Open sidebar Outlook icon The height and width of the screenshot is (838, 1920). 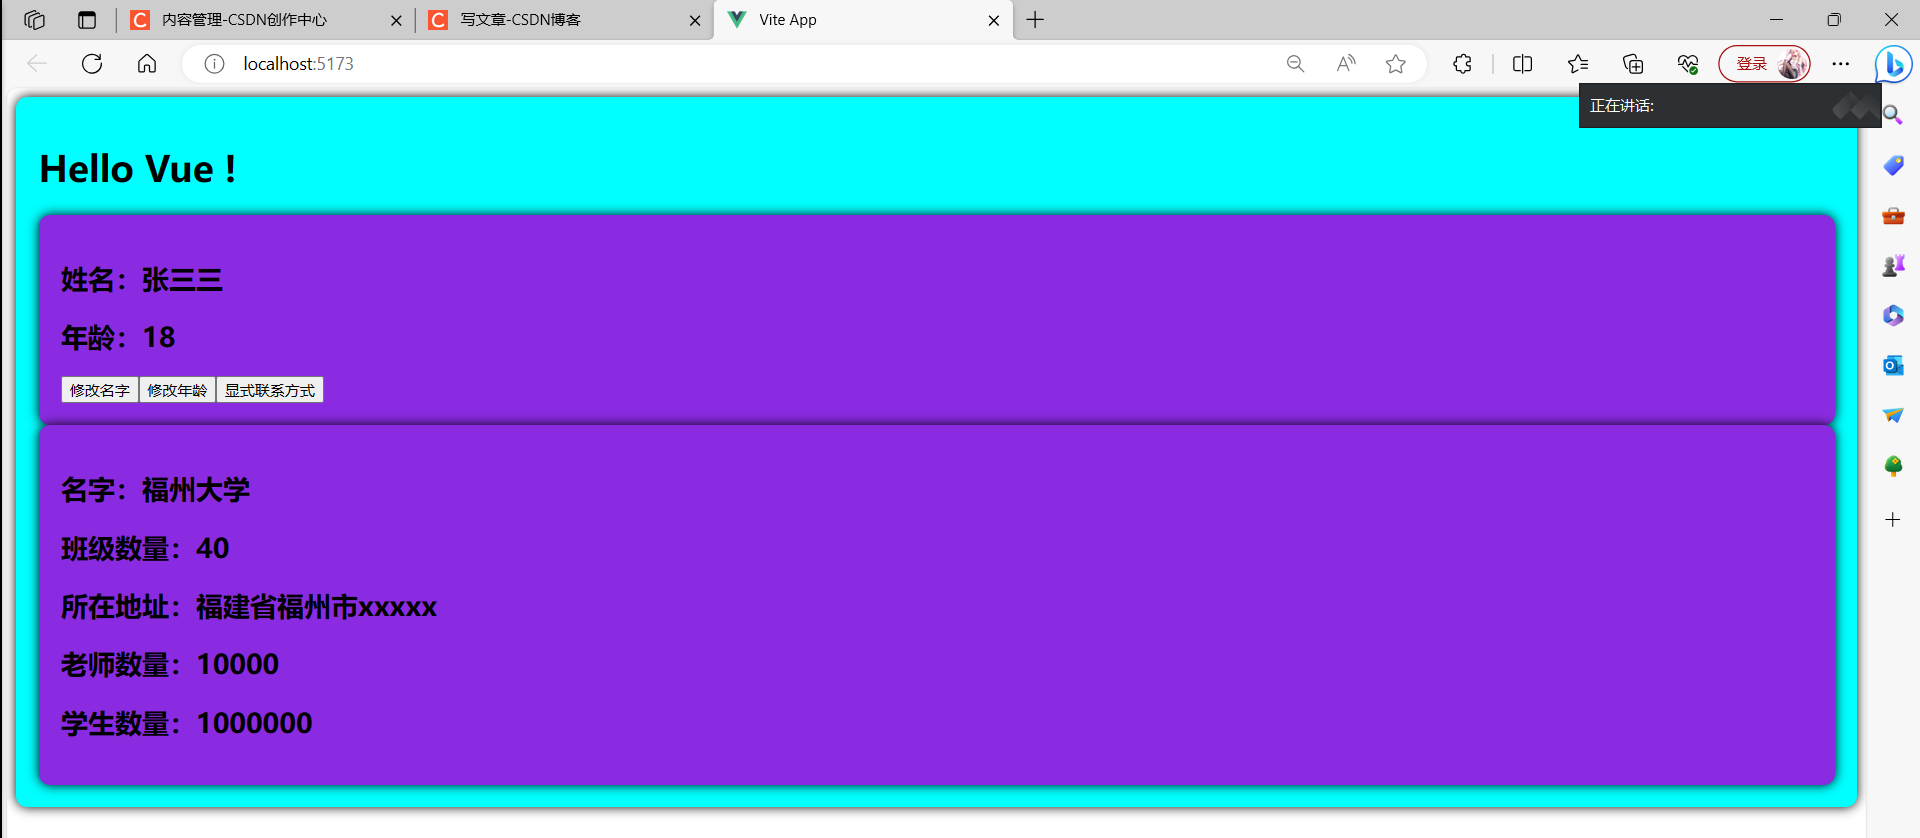(x=1893, y=365)
